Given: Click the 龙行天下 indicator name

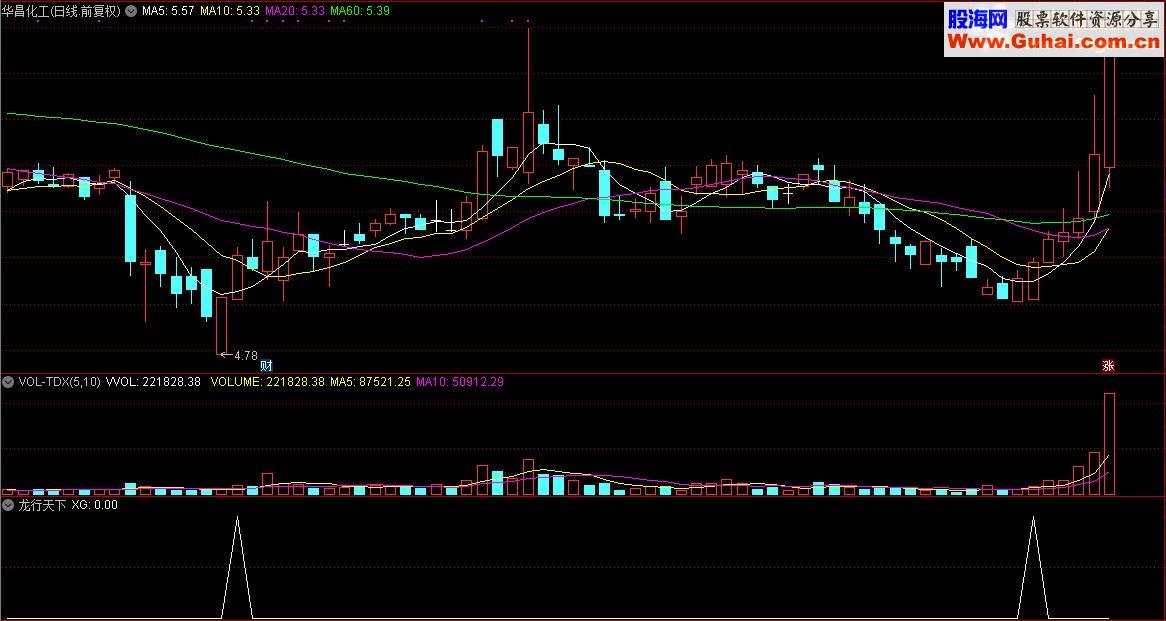Looking at the screenshot, I should [x=42, y=505].
